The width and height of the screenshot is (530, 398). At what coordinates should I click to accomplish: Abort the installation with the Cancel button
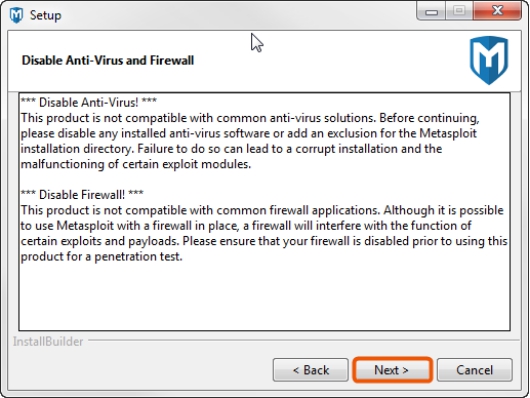click(475, 370)
